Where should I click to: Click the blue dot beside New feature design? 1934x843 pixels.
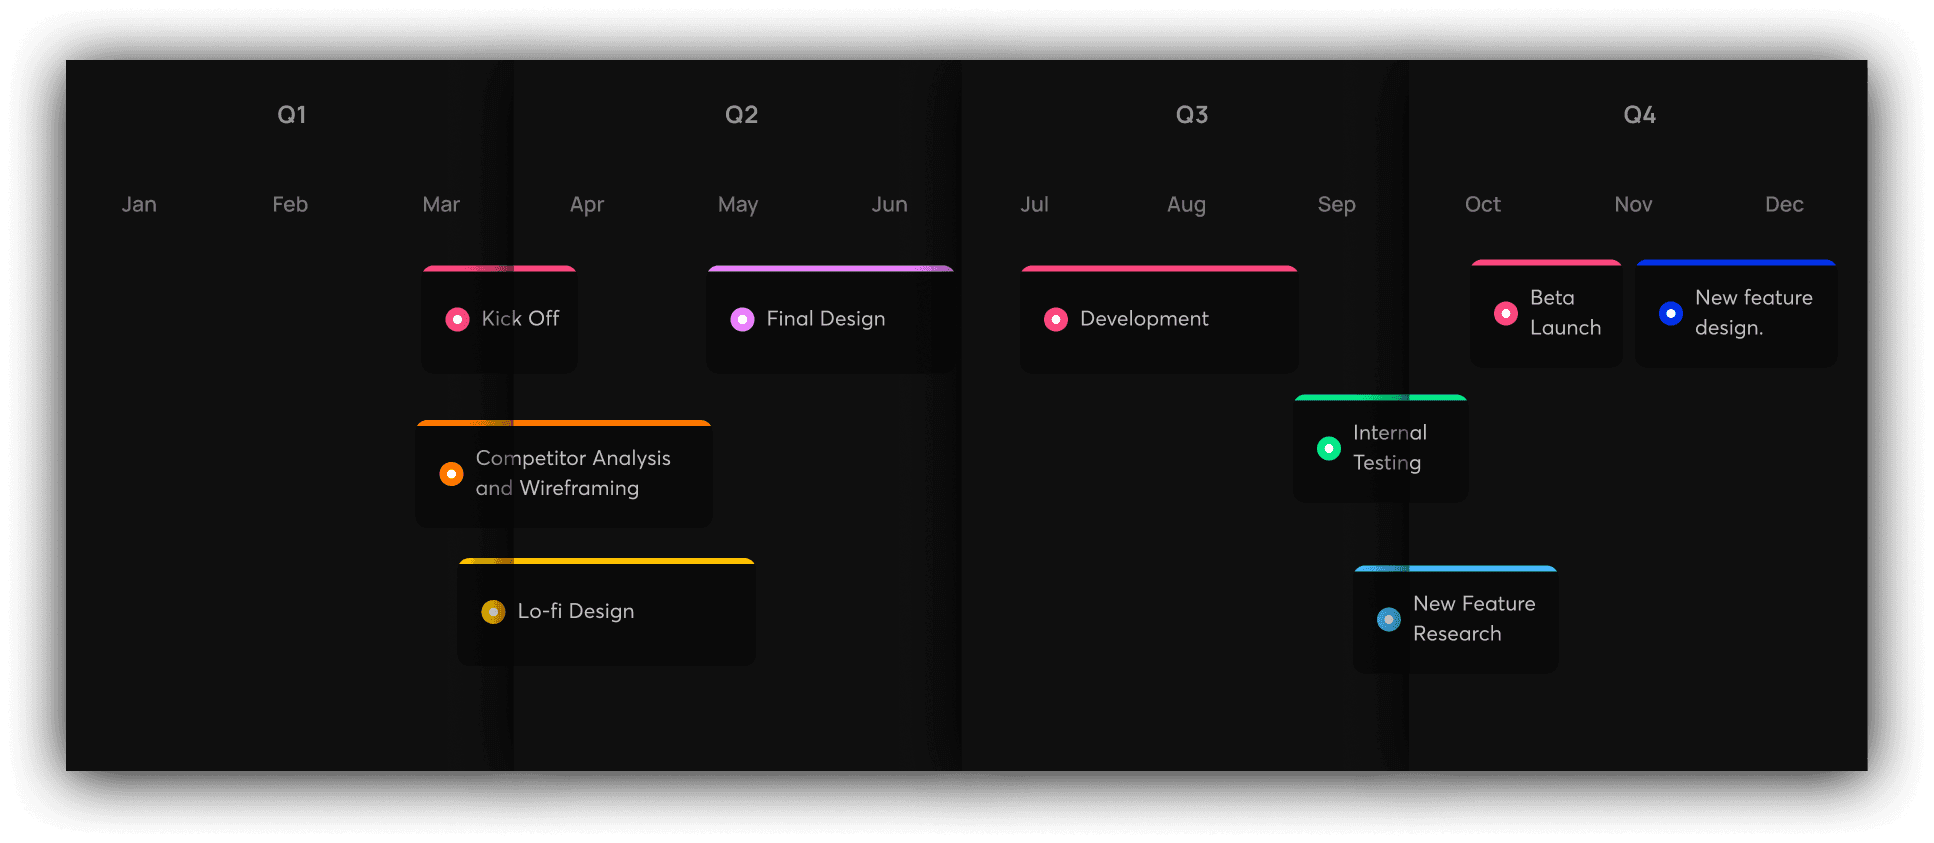tap(1671, 313)
